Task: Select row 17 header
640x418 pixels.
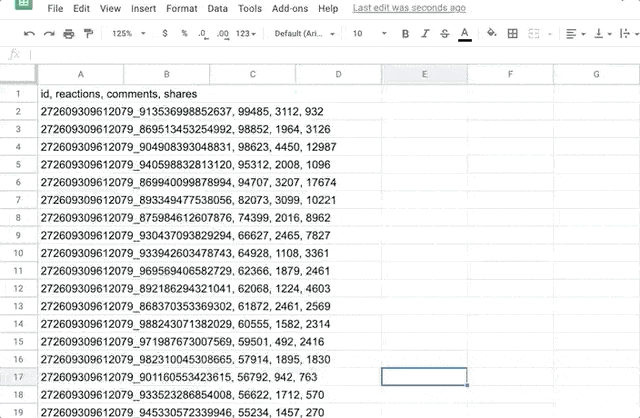Action: (x=18, y=377)
